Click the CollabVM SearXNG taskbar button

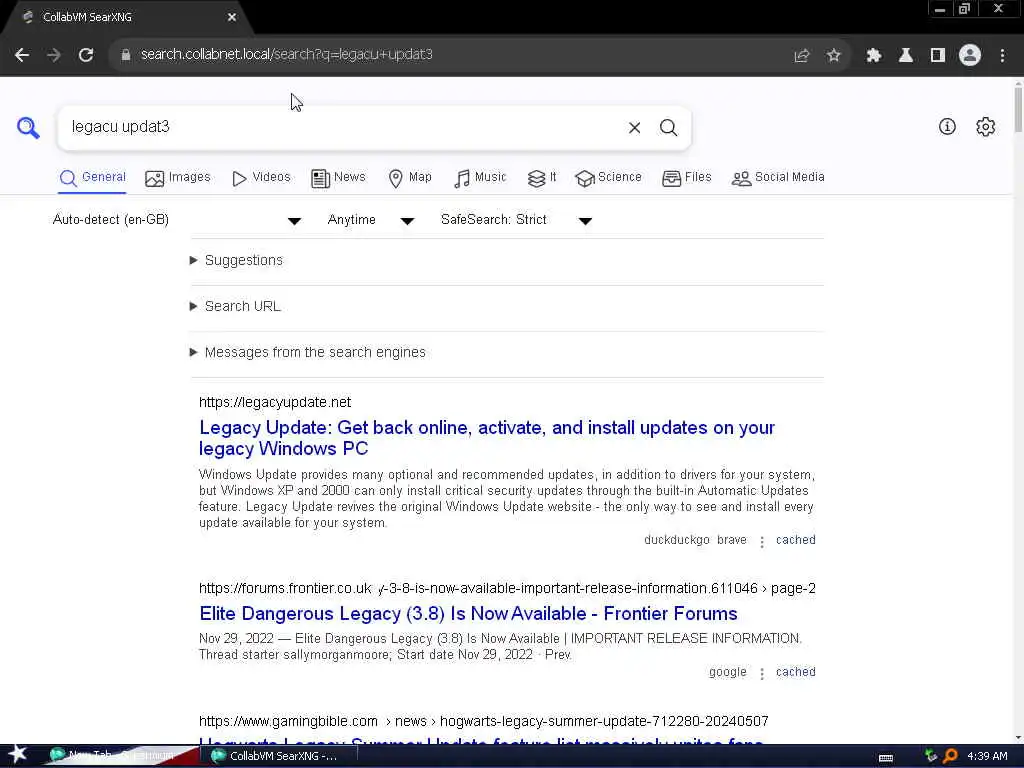click(279, 756)
